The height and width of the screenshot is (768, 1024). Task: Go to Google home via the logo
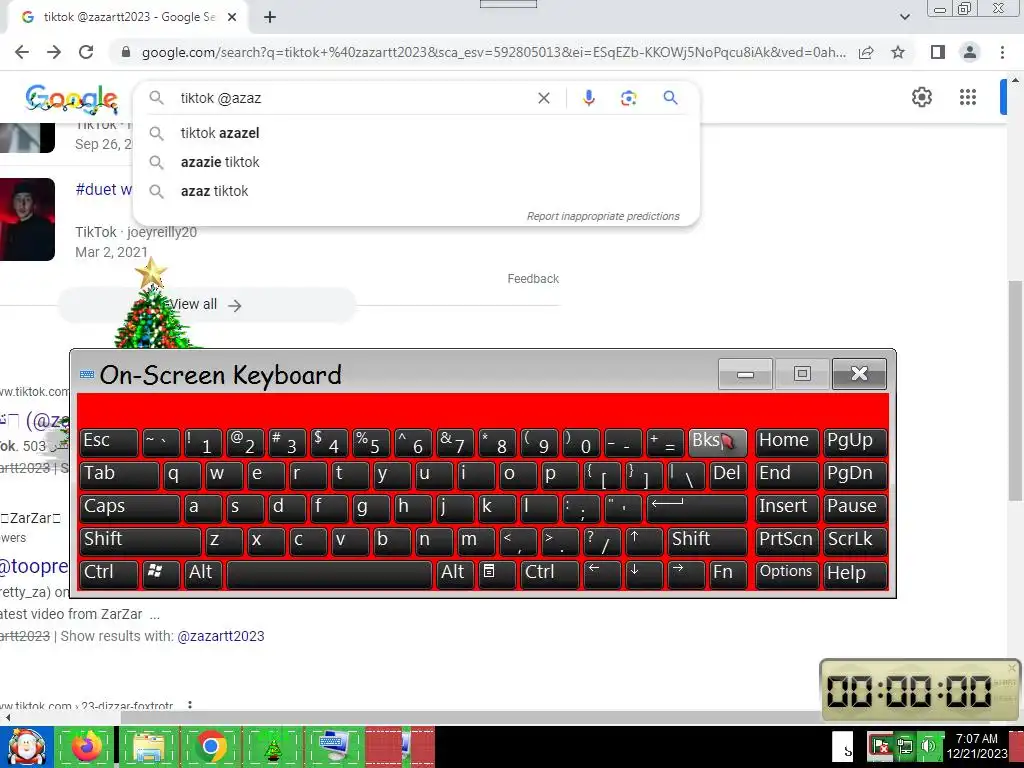point(72,99)
